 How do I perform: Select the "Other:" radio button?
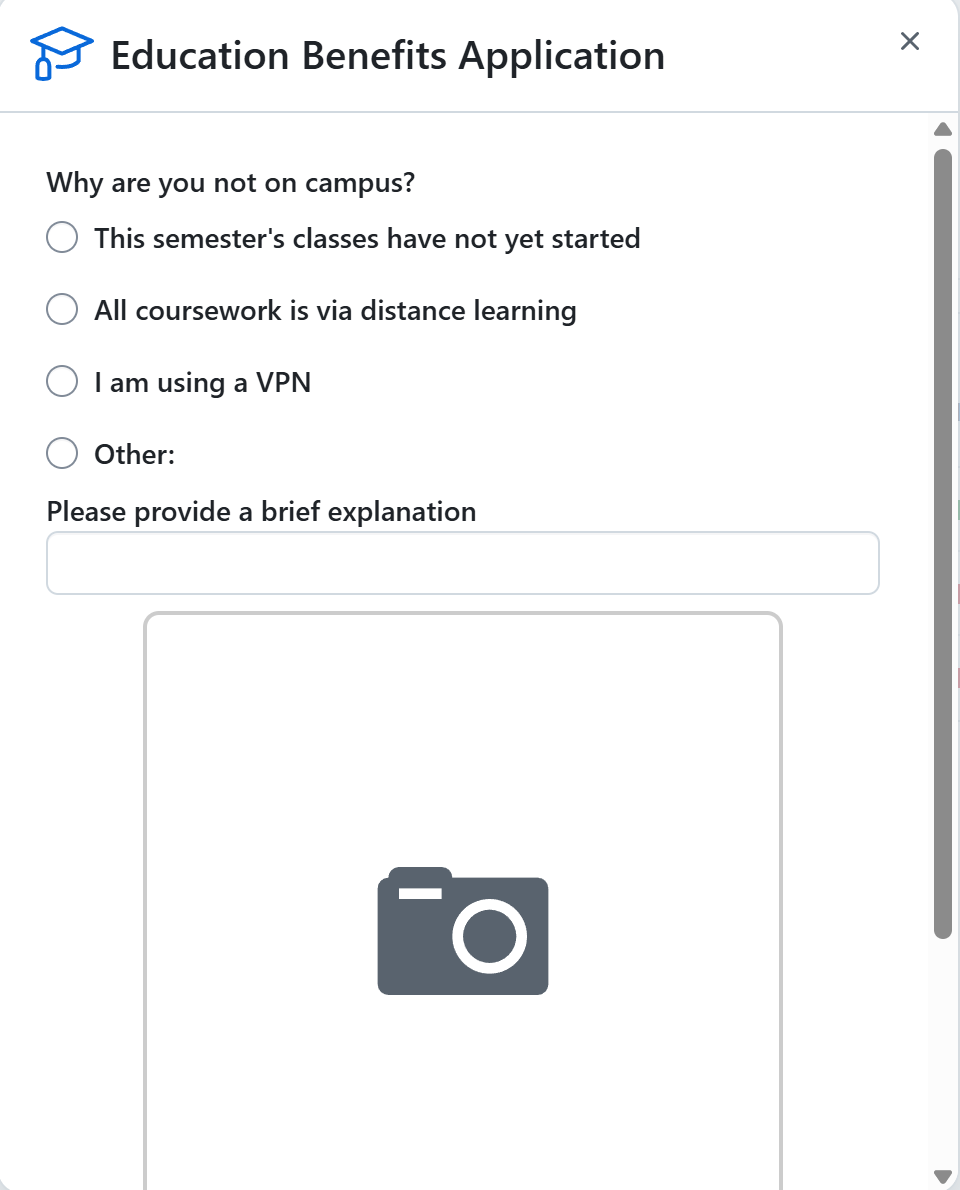[x=61, y=453]
